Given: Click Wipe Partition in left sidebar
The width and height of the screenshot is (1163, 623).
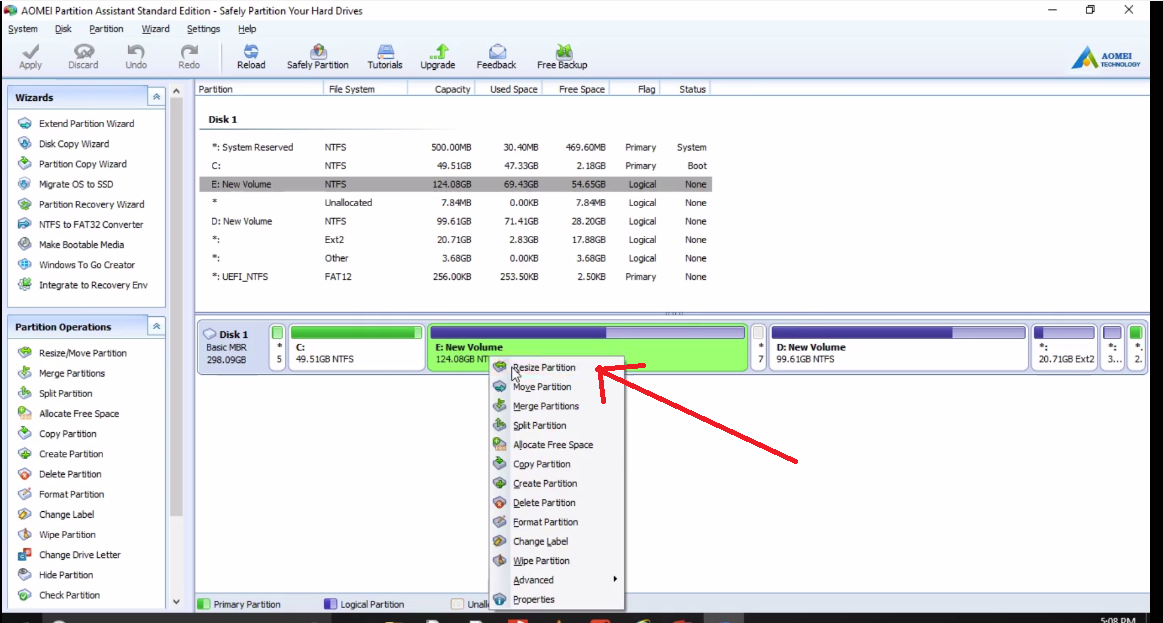Looking at the screenshot, I should coord(67,534).
